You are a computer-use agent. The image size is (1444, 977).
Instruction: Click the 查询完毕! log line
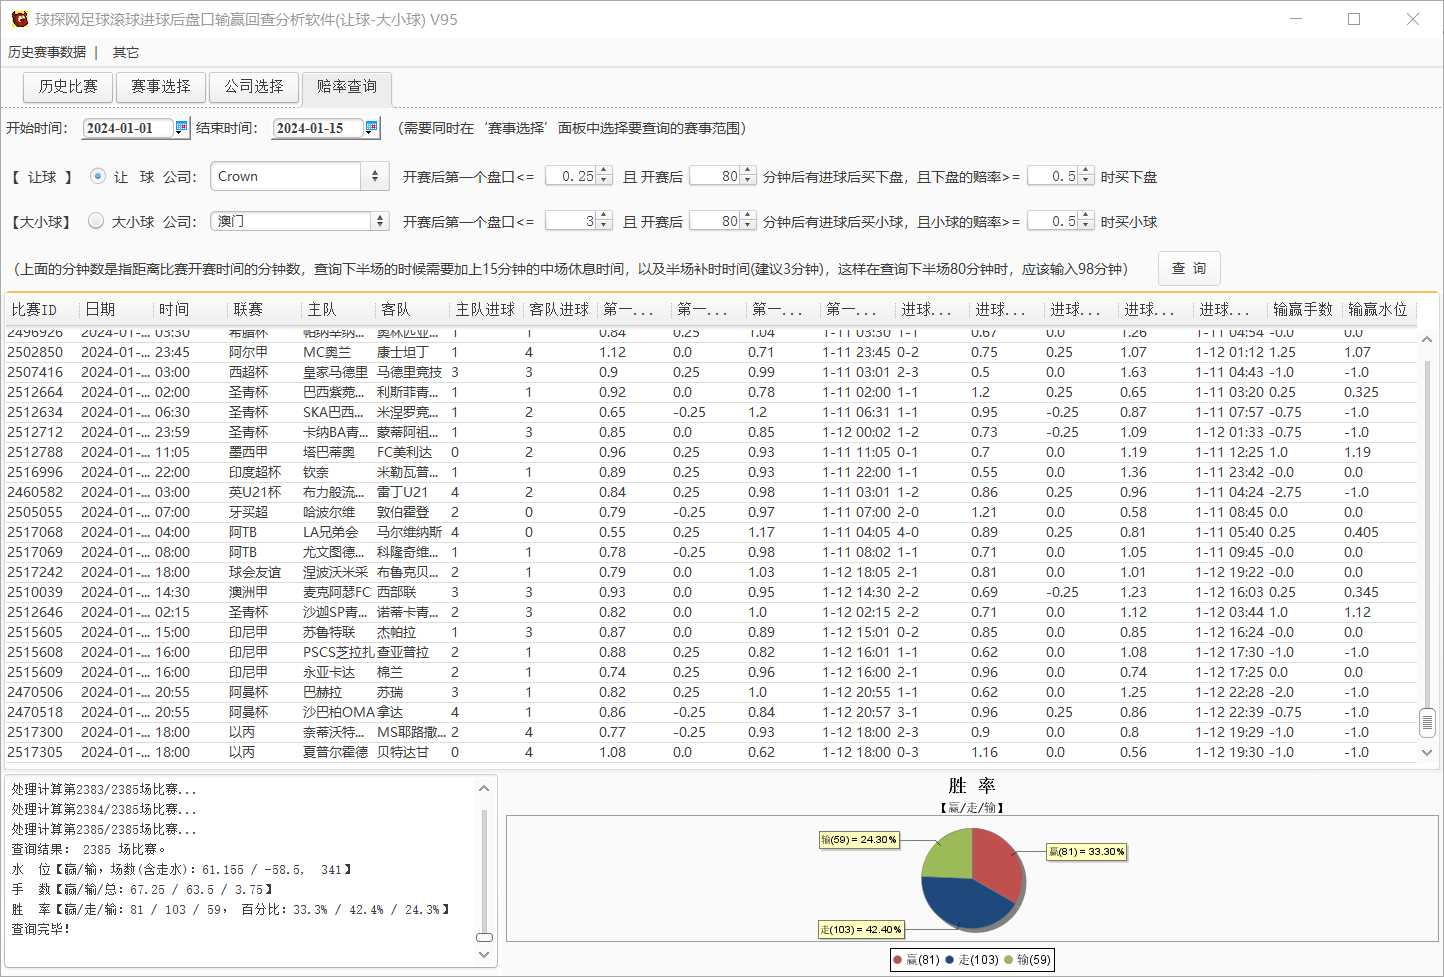(x=41, y=929)
